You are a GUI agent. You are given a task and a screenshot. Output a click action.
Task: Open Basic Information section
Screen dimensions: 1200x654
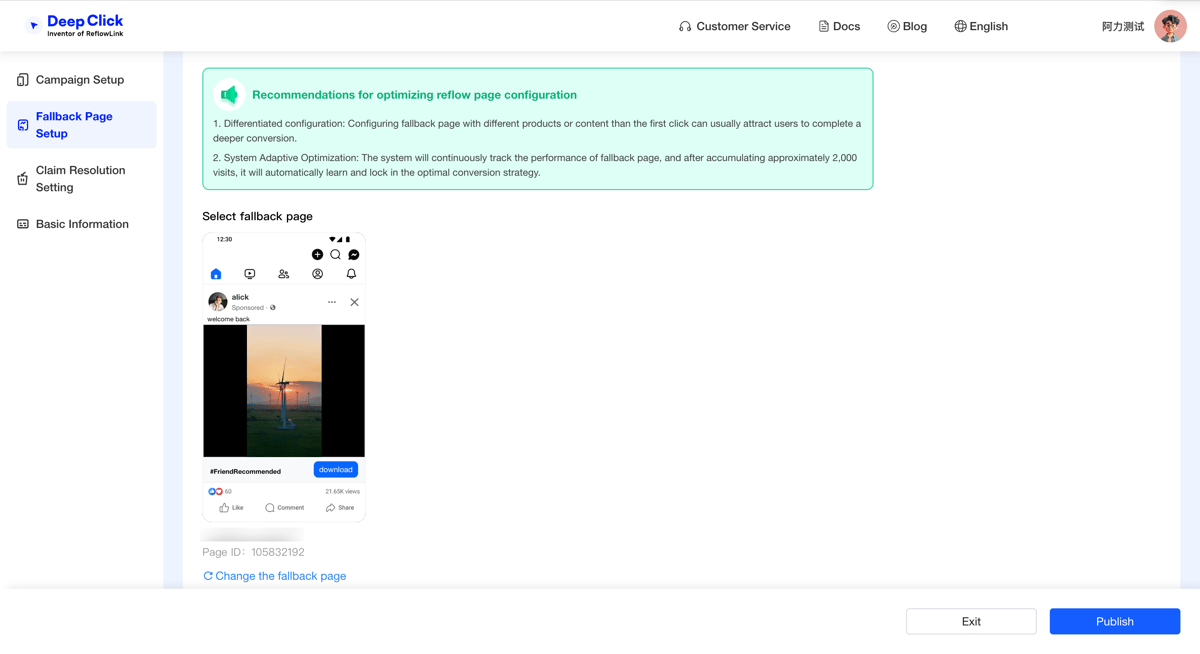[x=81, y=224]
